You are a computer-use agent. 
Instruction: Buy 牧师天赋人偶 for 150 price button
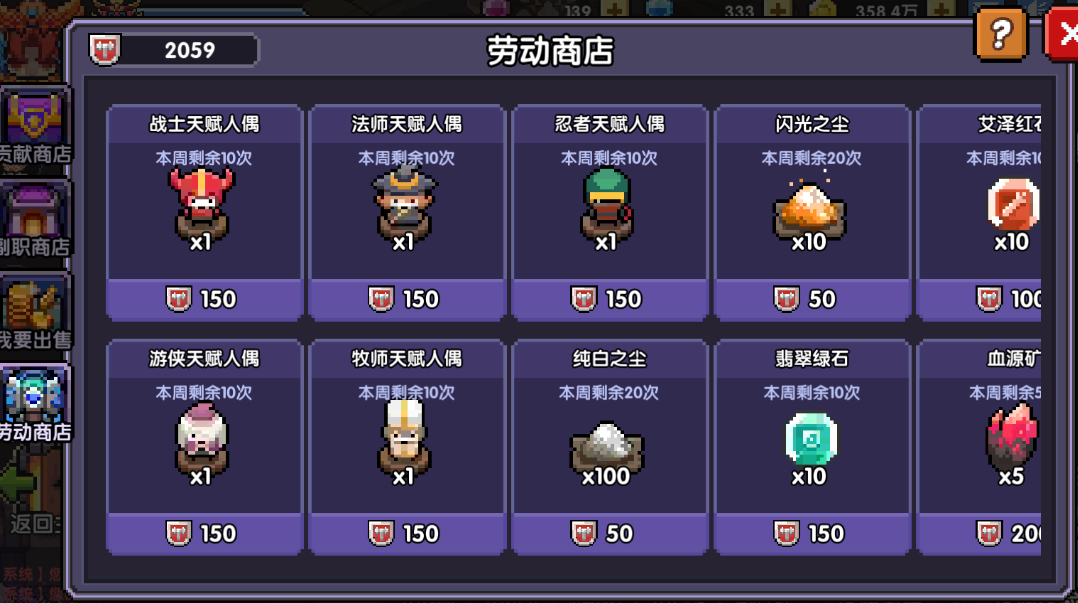pos(407,534)
